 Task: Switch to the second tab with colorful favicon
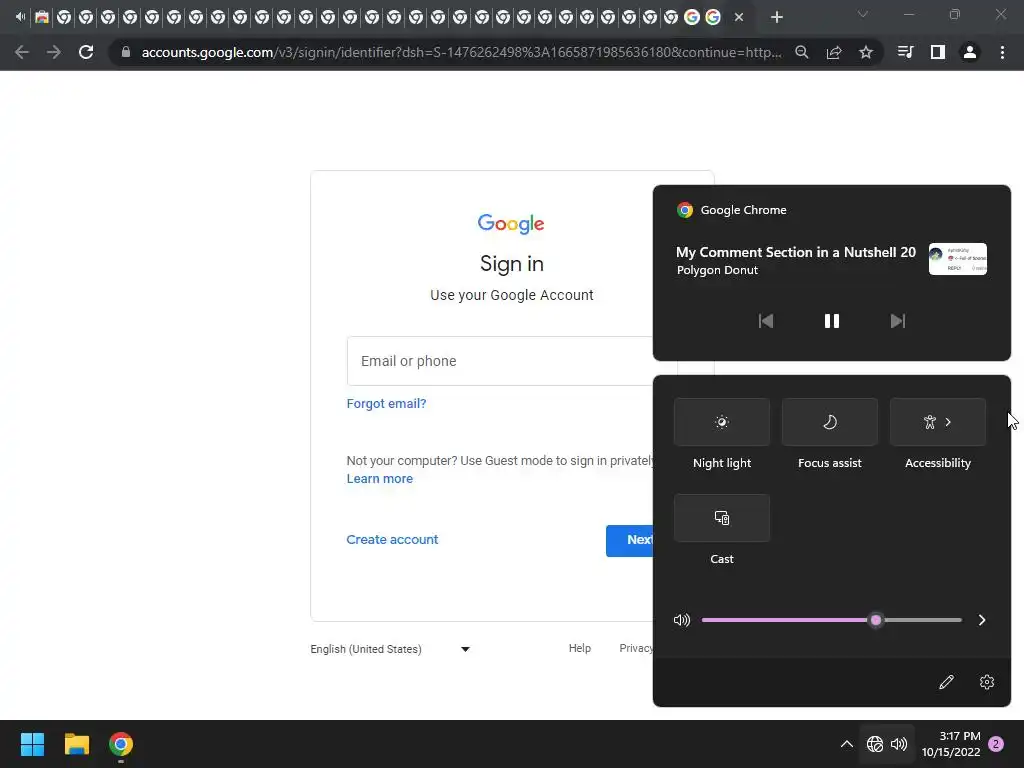pos(42,17)
